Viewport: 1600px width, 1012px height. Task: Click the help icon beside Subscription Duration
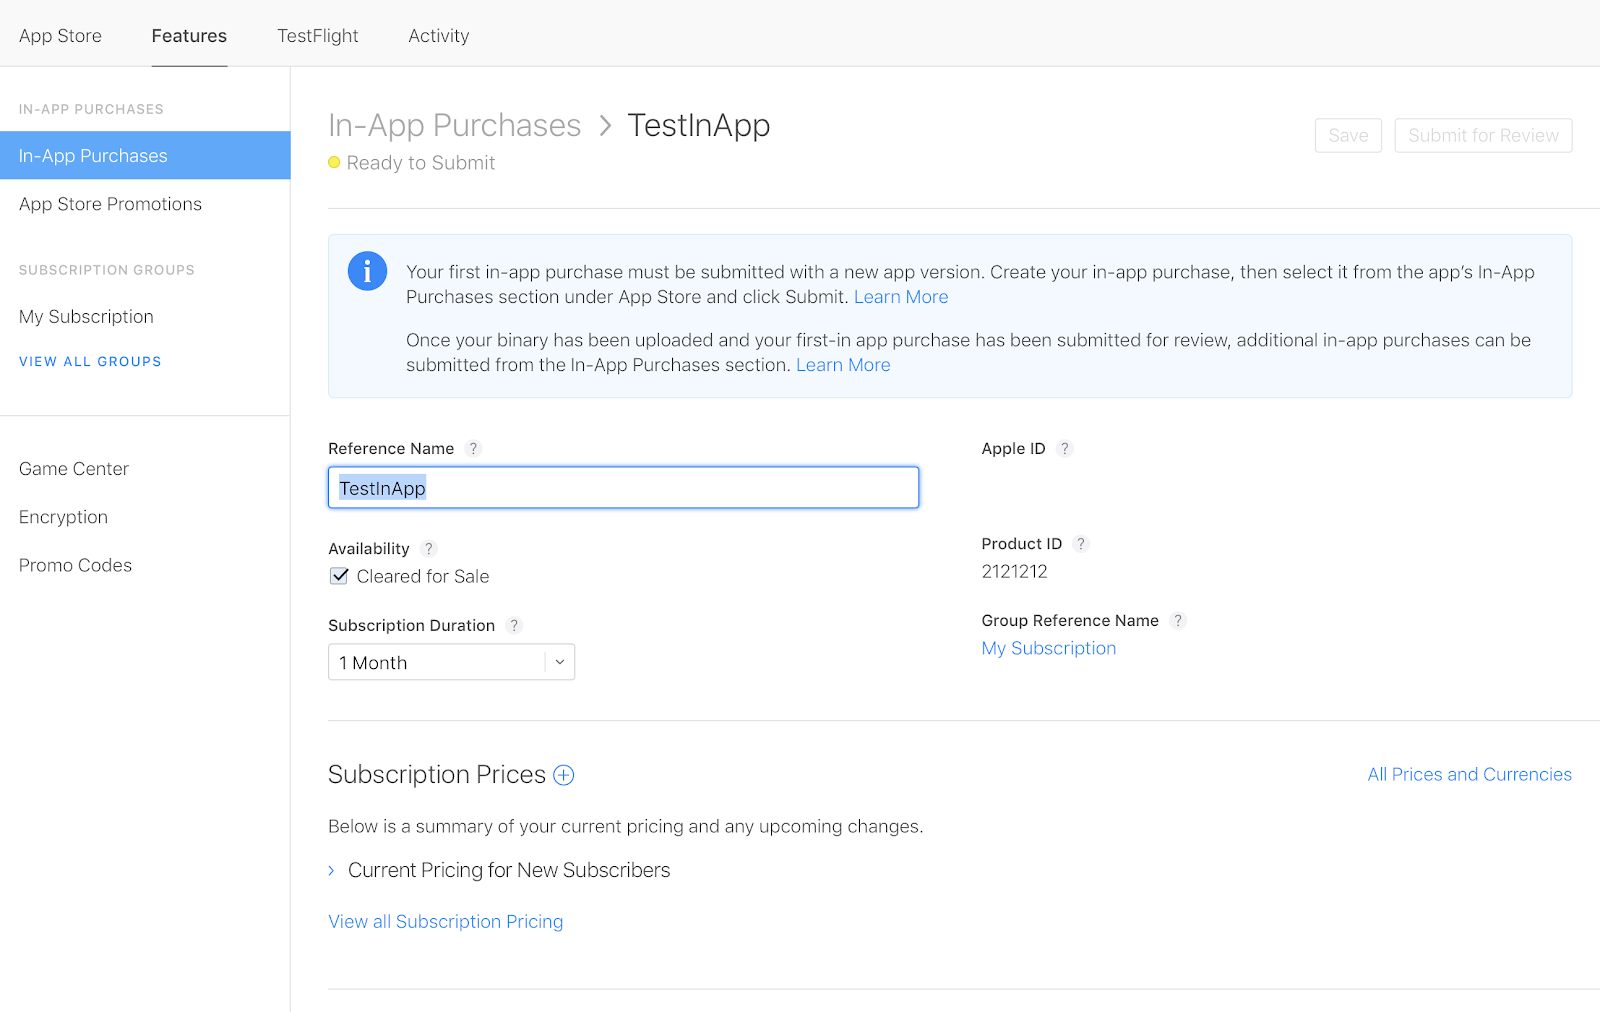[x=514, y=625]
